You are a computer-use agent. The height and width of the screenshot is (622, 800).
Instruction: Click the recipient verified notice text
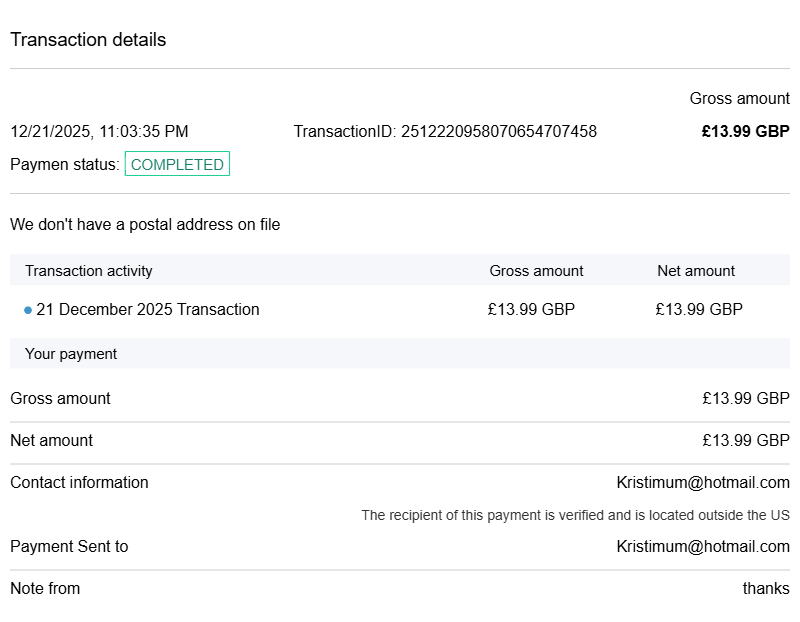(x=575, y=516)
